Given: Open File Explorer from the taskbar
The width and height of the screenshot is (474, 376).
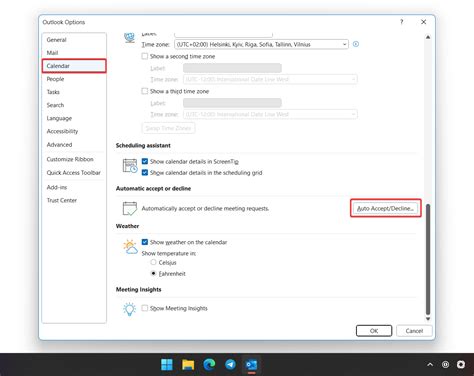Looking at the screenshot, I should click(188, 365).
